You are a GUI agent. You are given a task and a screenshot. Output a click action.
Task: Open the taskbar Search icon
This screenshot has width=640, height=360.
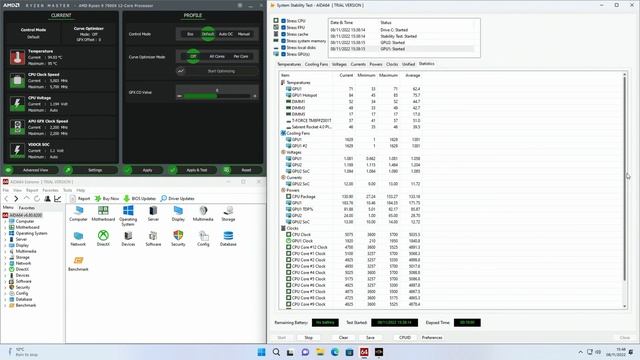(x=276, y=352)
